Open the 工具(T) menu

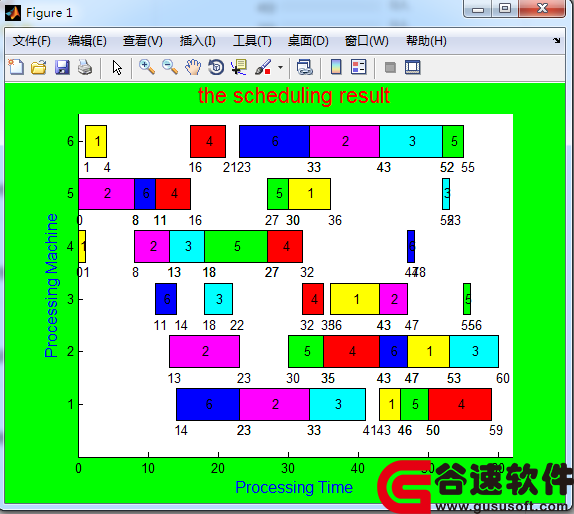(x=253, y=41)
